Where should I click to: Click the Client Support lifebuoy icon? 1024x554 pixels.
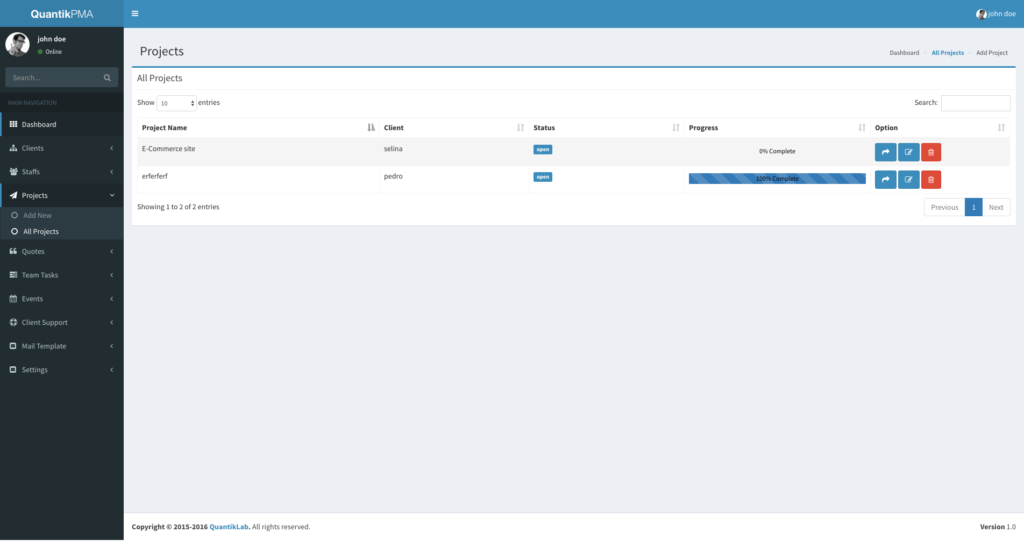pyautogui.click(x=13, y=322)
